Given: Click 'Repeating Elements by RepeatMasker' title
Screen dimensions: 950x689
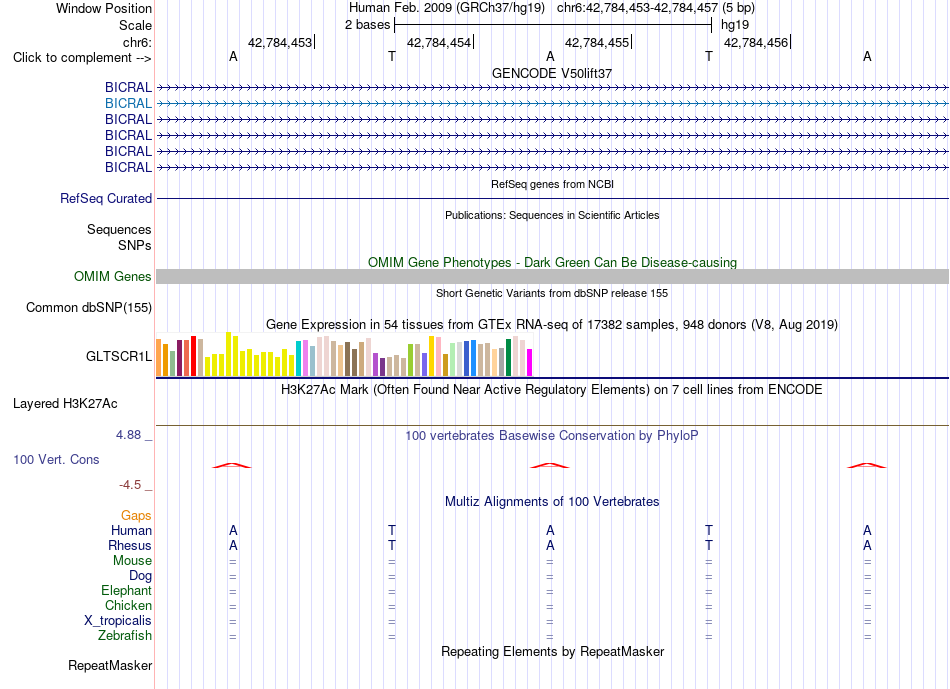Looking at the screenshot, I should coord(552,652).
